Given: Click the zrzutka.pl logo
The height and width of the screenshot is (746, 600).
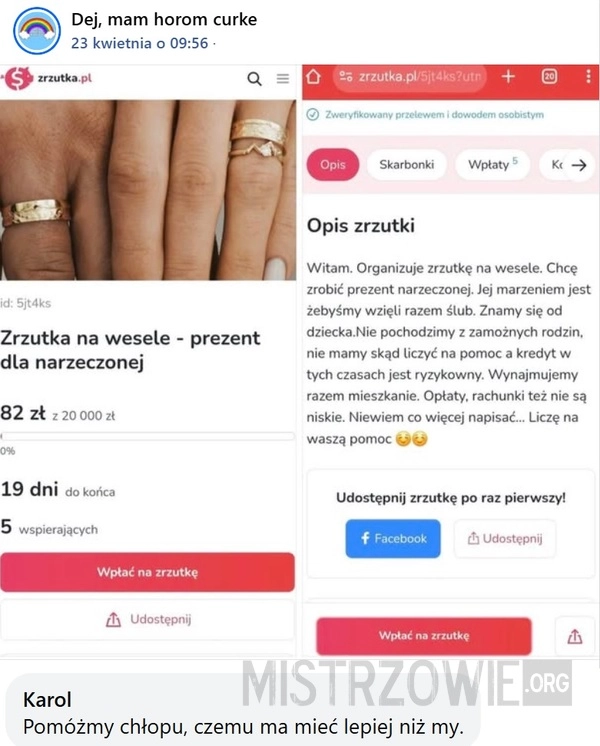Looking at the screenshot, I should [x=46, y=78].
